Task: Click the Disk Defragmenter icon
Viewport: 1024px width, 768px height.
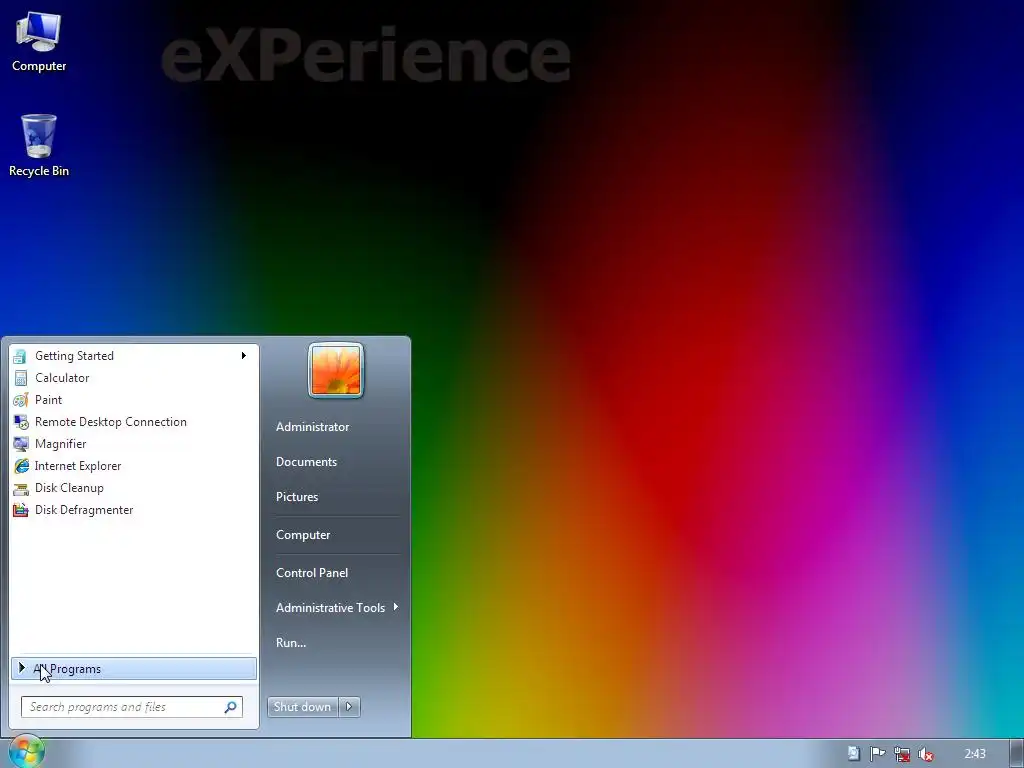Action: pyautogui.click(x=20, y=510)
